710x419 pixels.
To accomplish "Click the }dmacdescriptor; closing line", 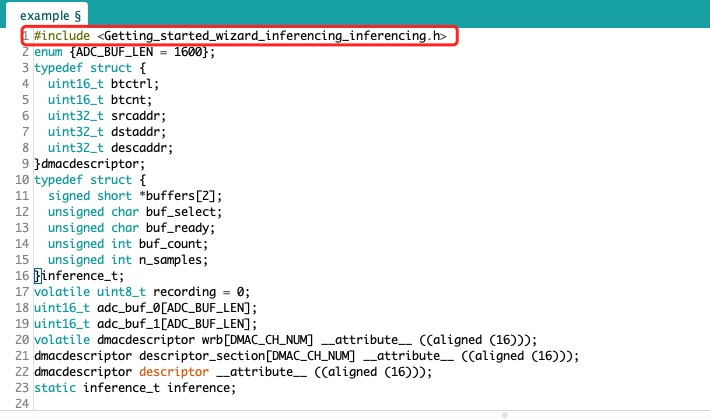I will (x=90, y=164).
